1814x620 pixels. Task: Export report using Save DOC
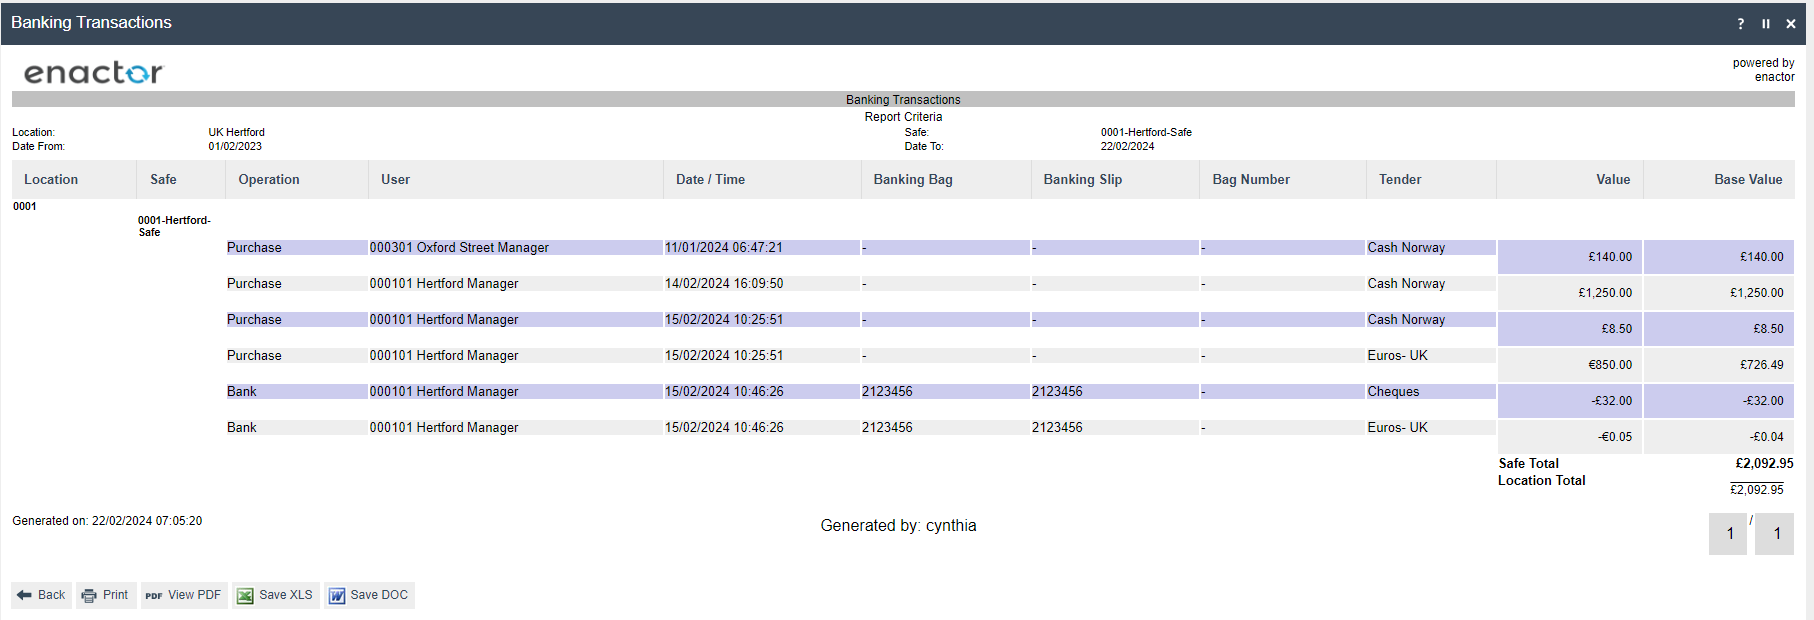click(x=369, y=595)
